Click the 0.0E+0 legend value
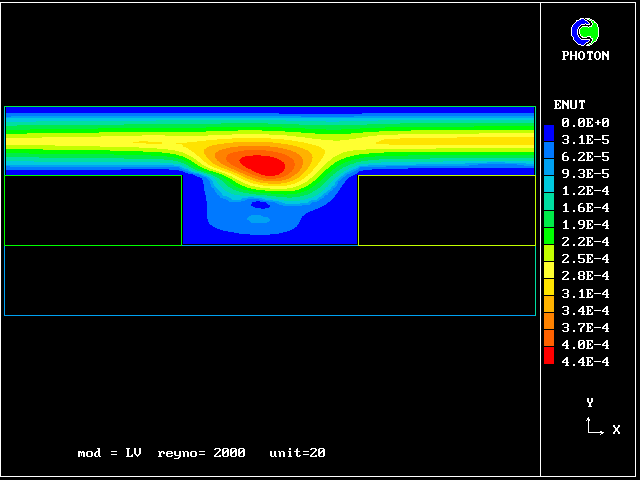 [585, 123]
